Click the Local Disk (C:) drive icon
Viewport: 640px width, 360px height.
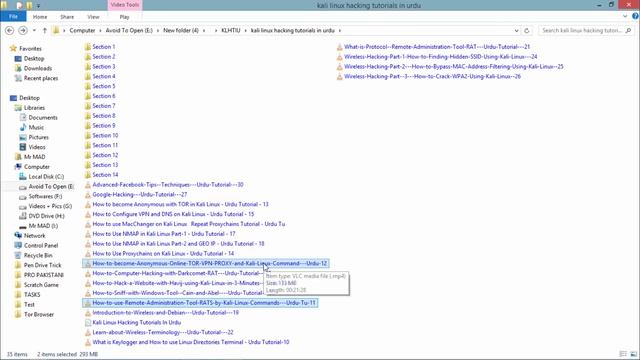(23, 177)
